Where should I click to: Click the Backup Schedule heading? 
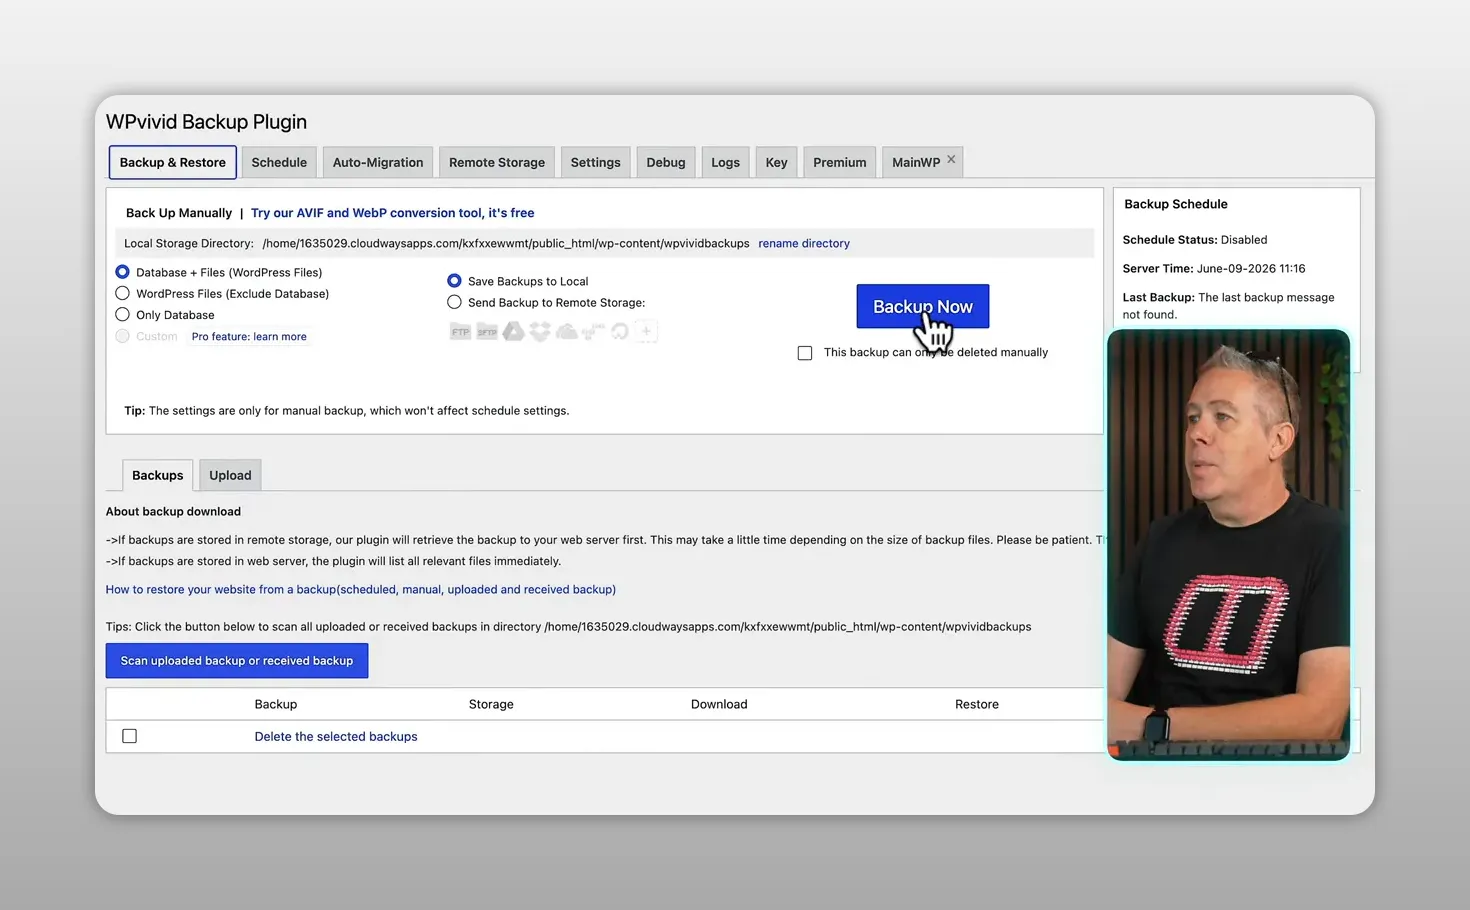(1176, 204)
